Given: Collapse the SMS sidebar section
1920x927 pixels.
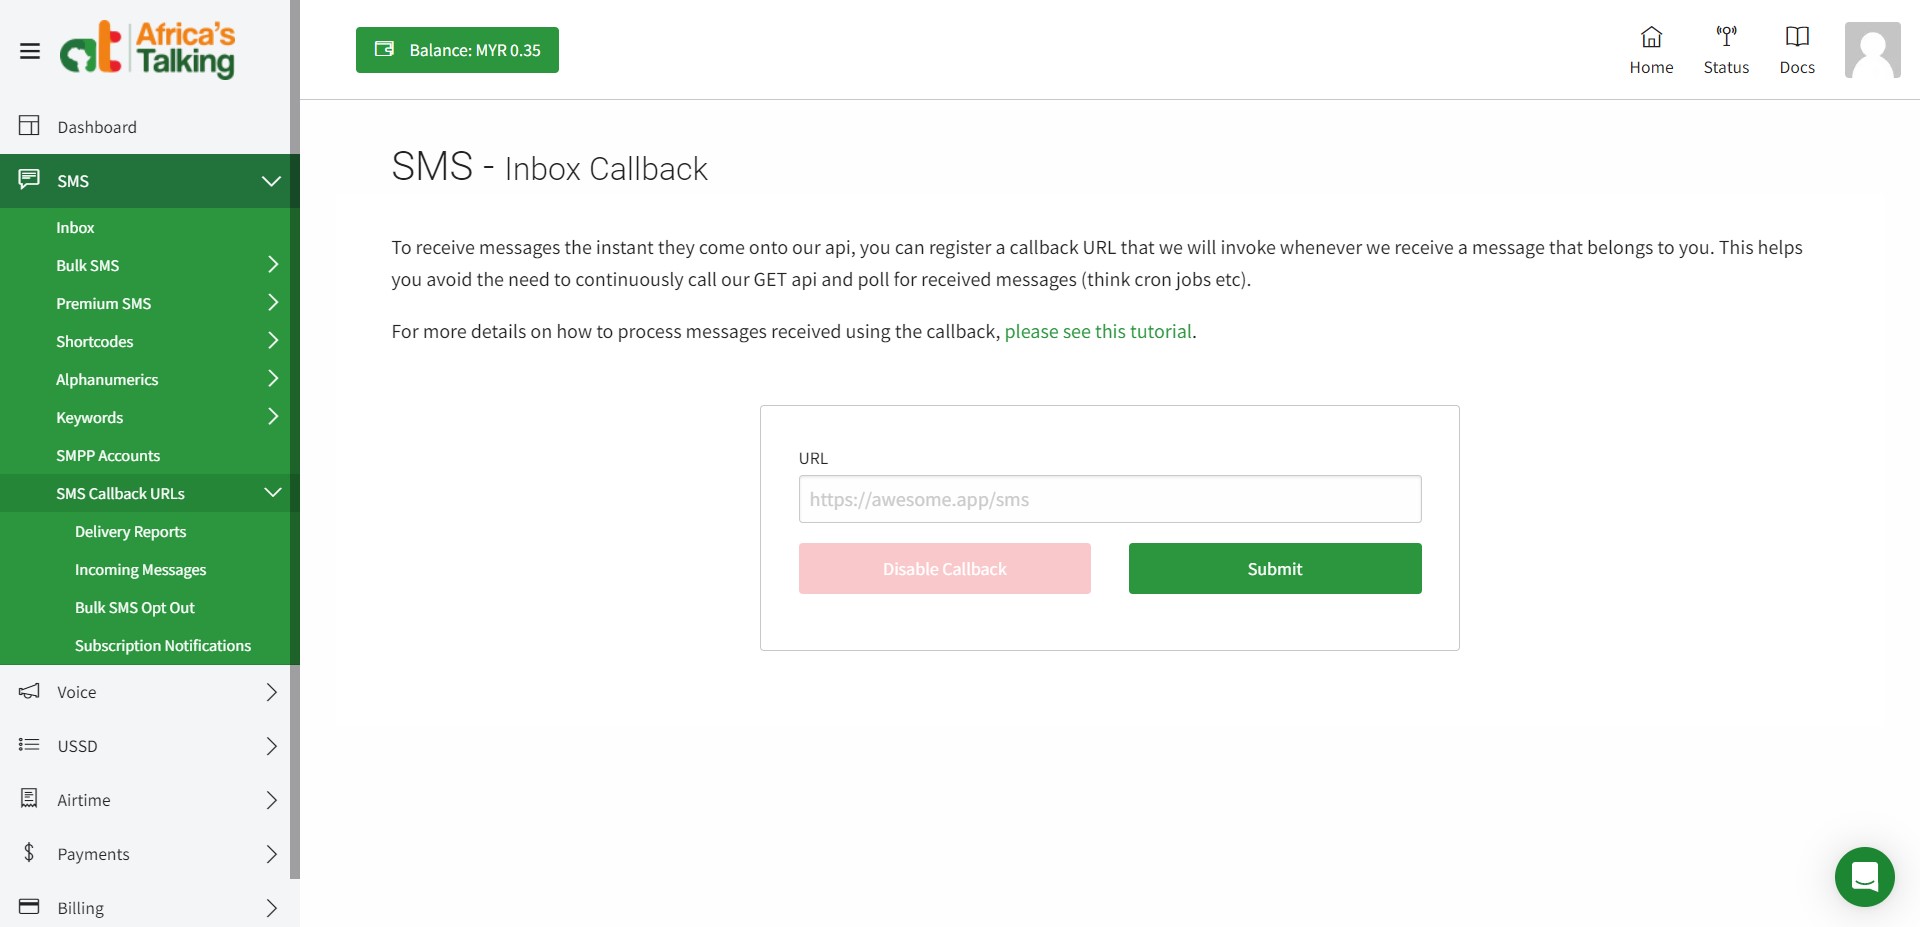Looking at the screenshot, I should (271, 181).
